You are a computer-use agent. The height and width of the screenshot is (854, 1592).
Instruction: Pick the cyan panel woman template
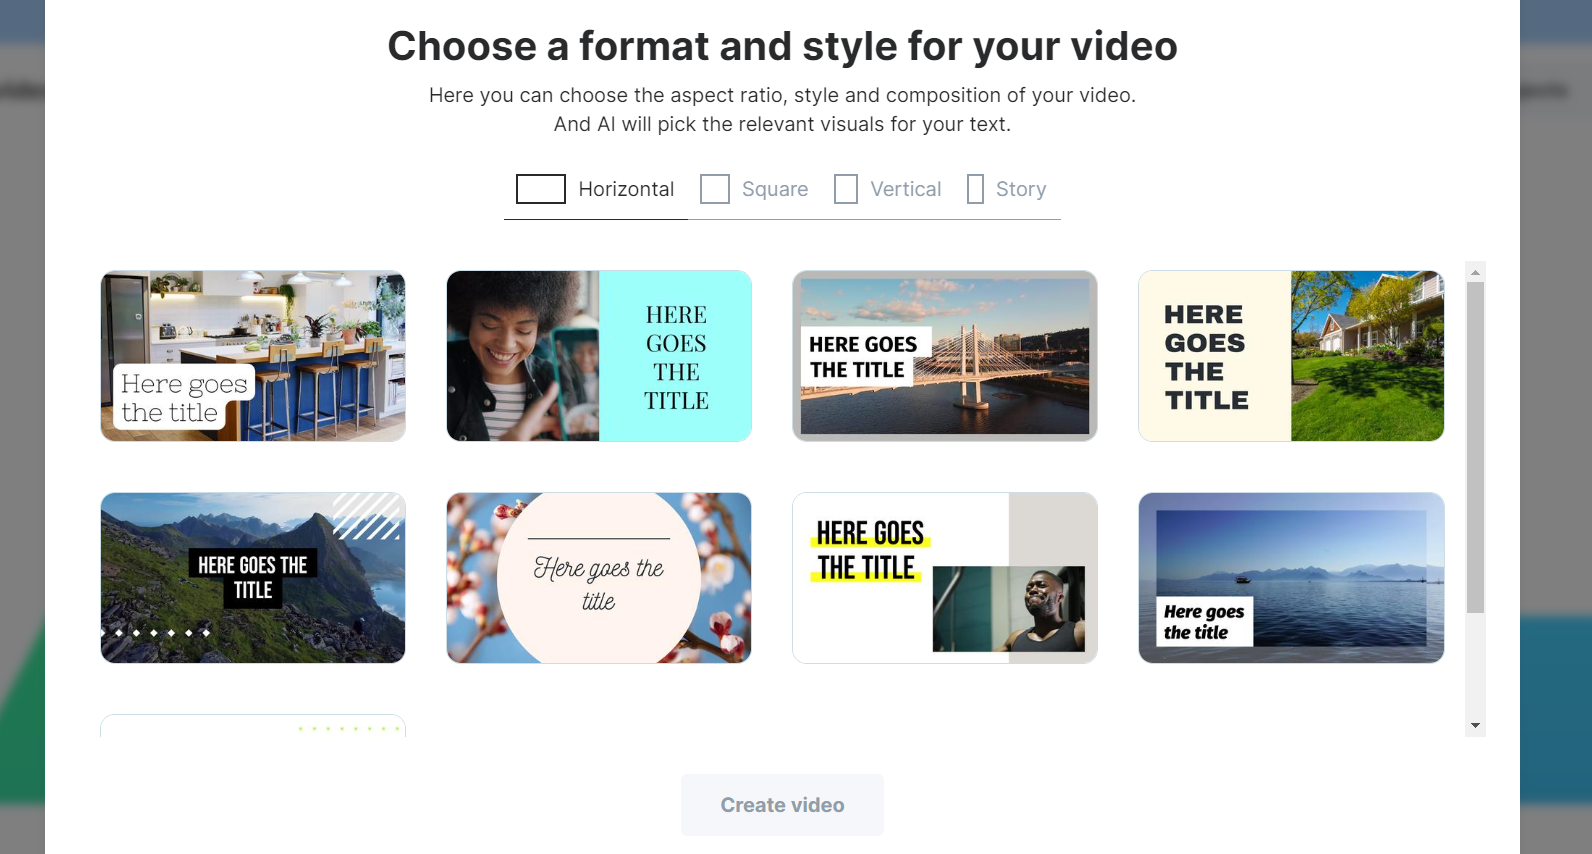tap(599, 356)
